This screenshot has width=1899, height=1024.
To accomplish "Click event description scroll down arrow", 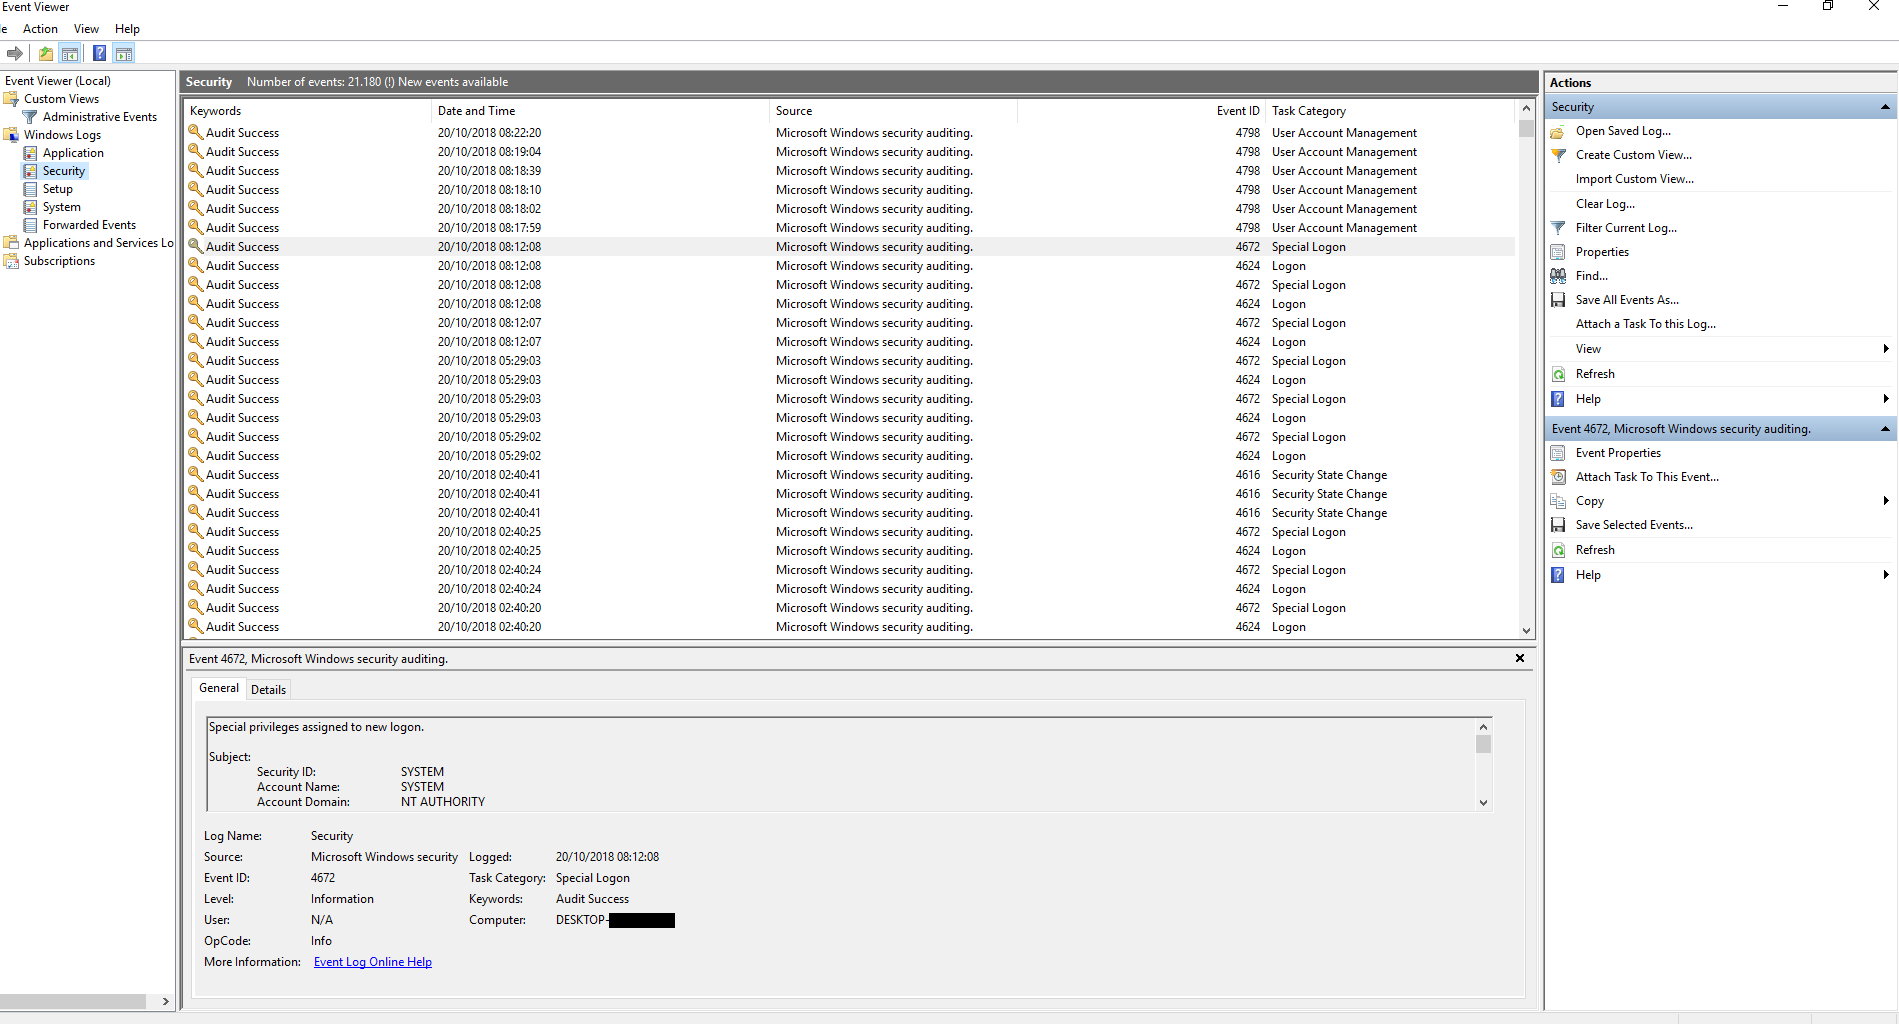I will [1483, 802].
